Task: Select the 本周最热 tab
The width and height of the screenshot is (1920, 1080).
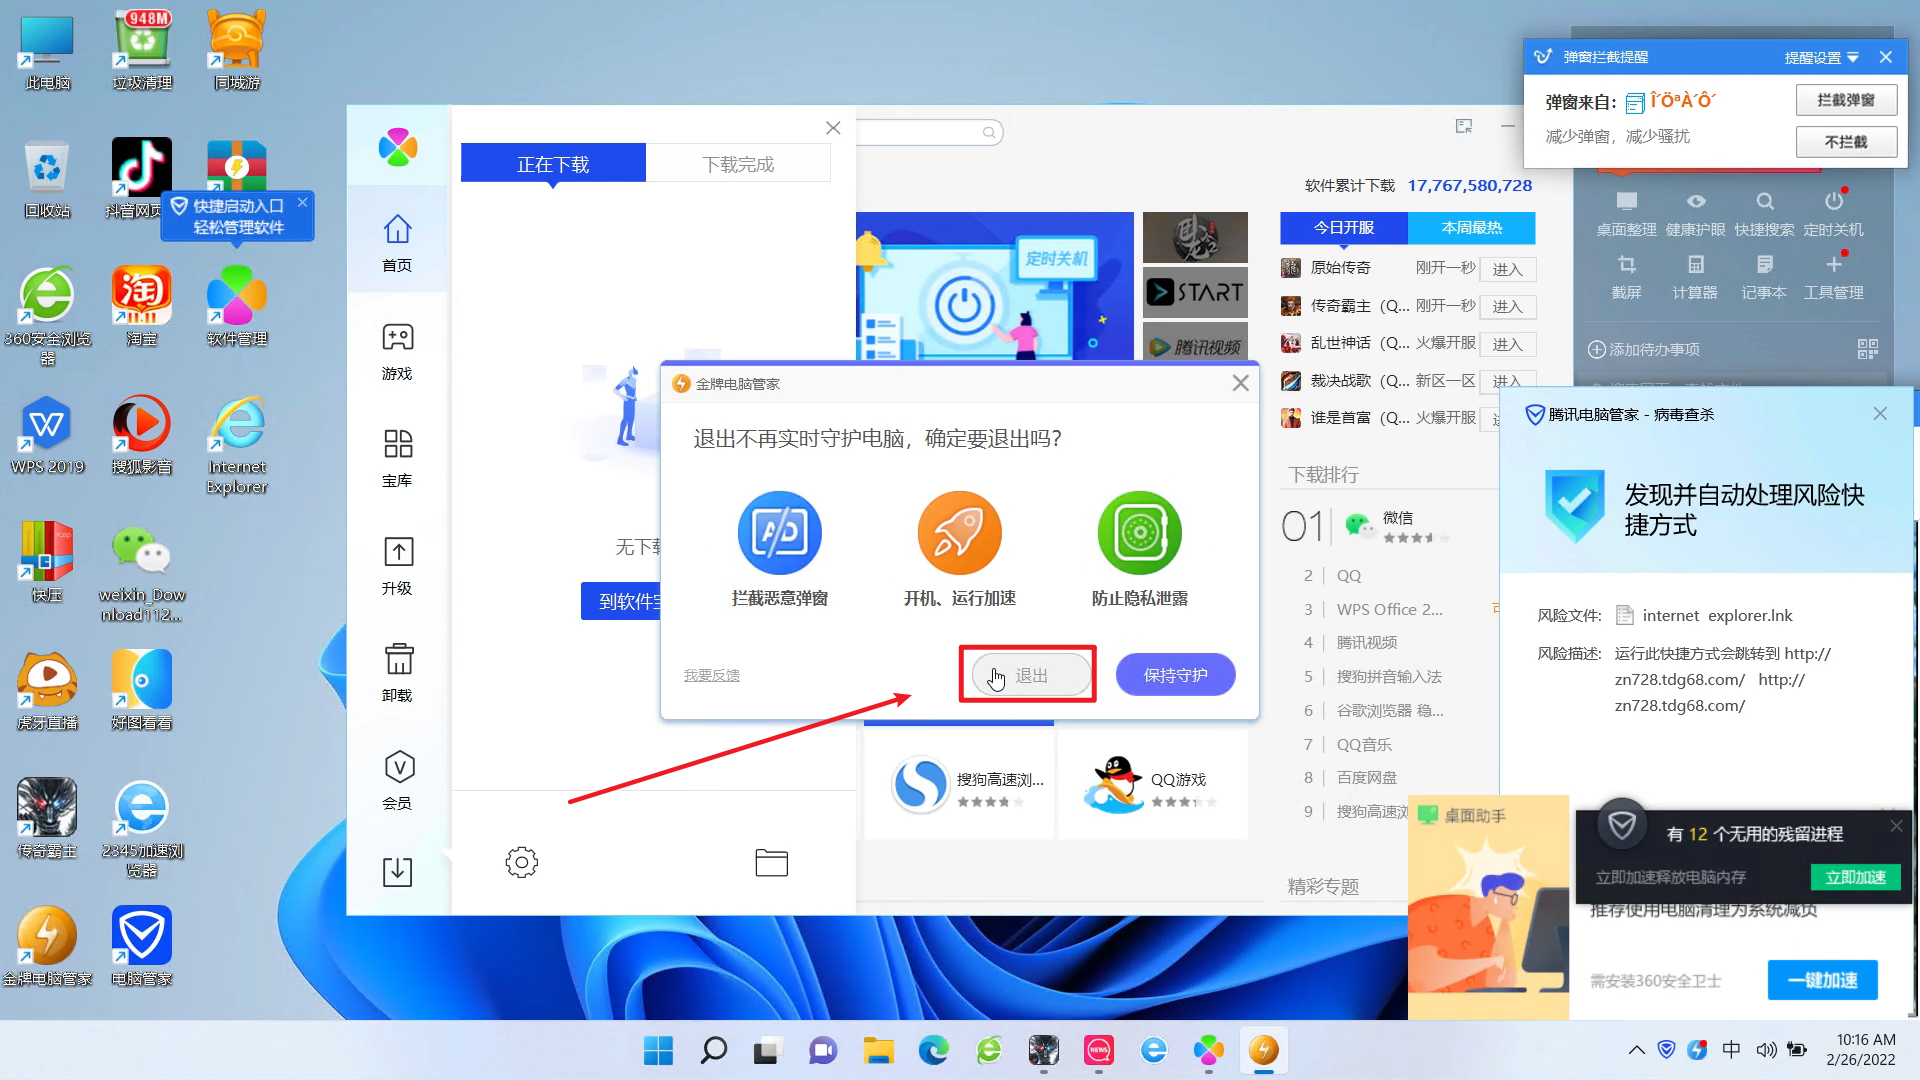Action: 1471,228
